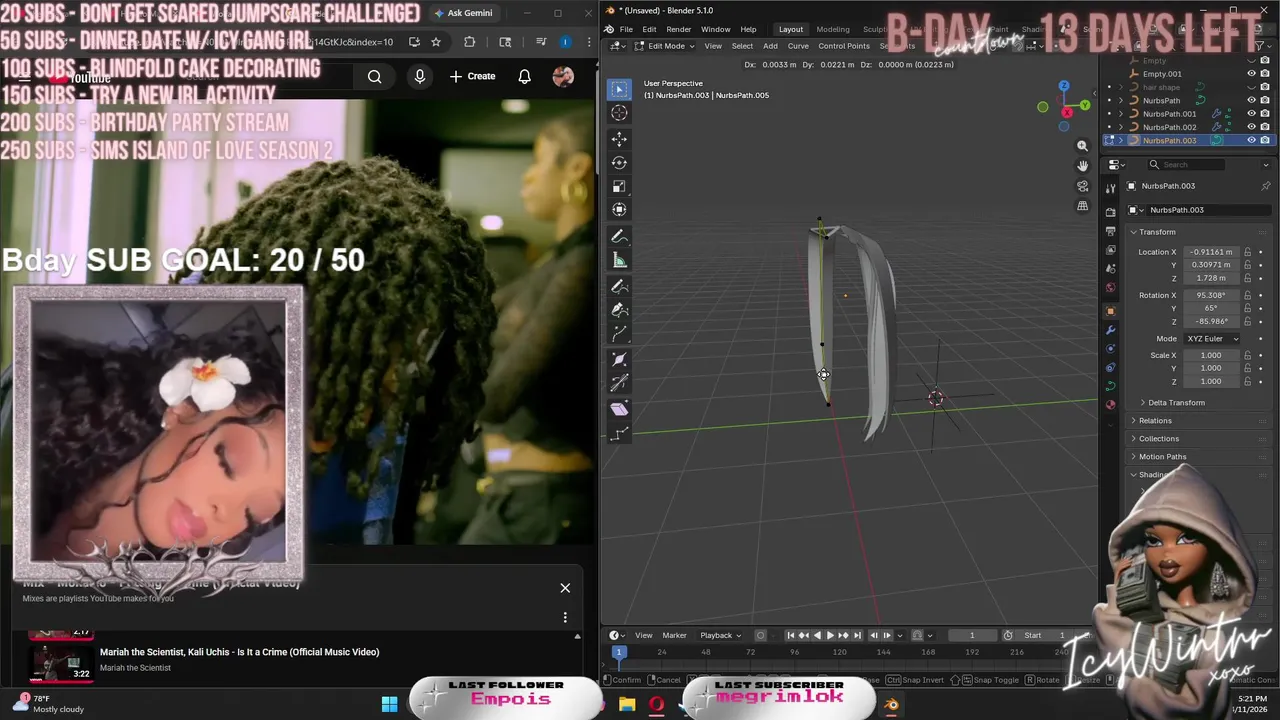Select the Radius tool in the toolbar
This screenshot has height=720, width=1280.
click(619, 360)
